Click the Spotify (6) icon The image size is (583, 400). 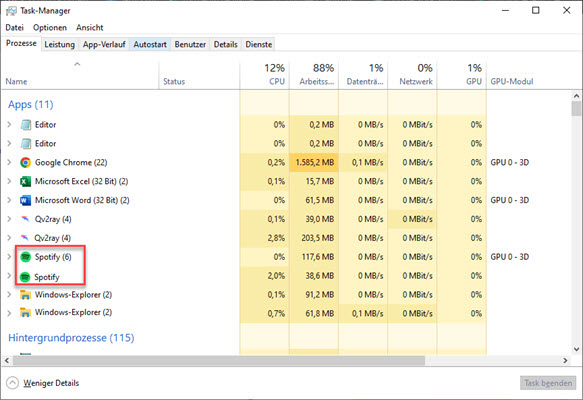point(25,257)
